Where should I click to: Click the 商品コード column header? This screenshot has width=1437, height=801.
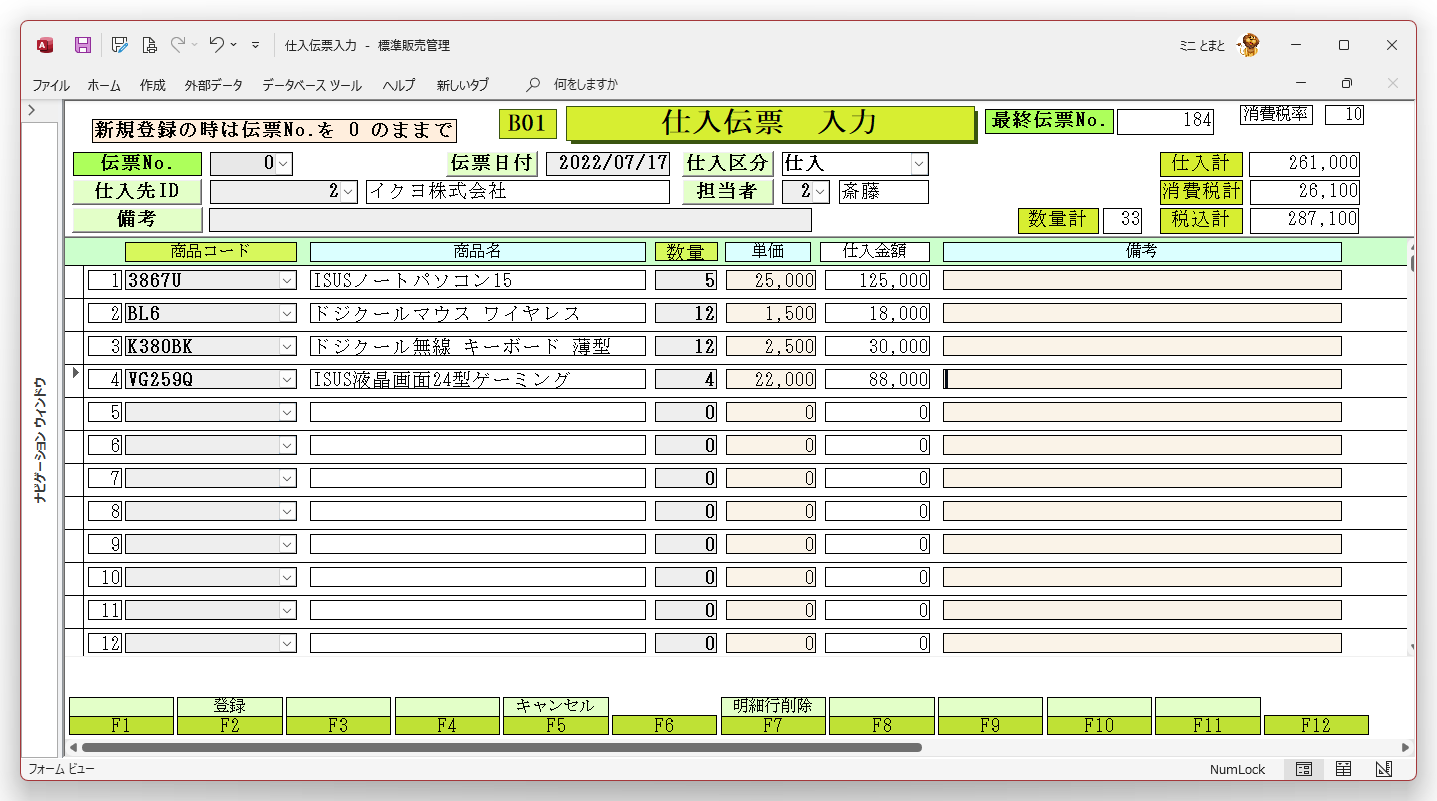point(211,252)
